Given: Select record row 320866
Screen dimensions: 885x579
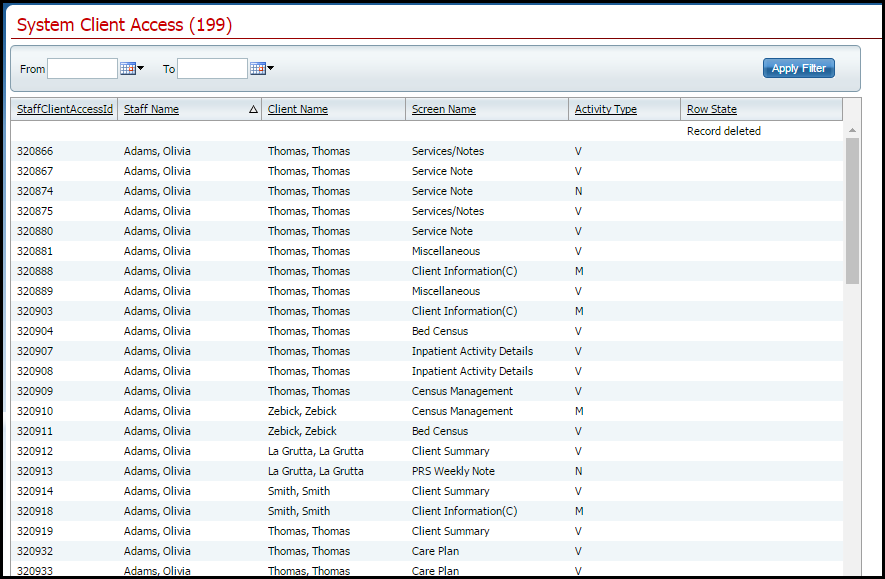Looking at the screenshot, I should (x=35, y=151).
